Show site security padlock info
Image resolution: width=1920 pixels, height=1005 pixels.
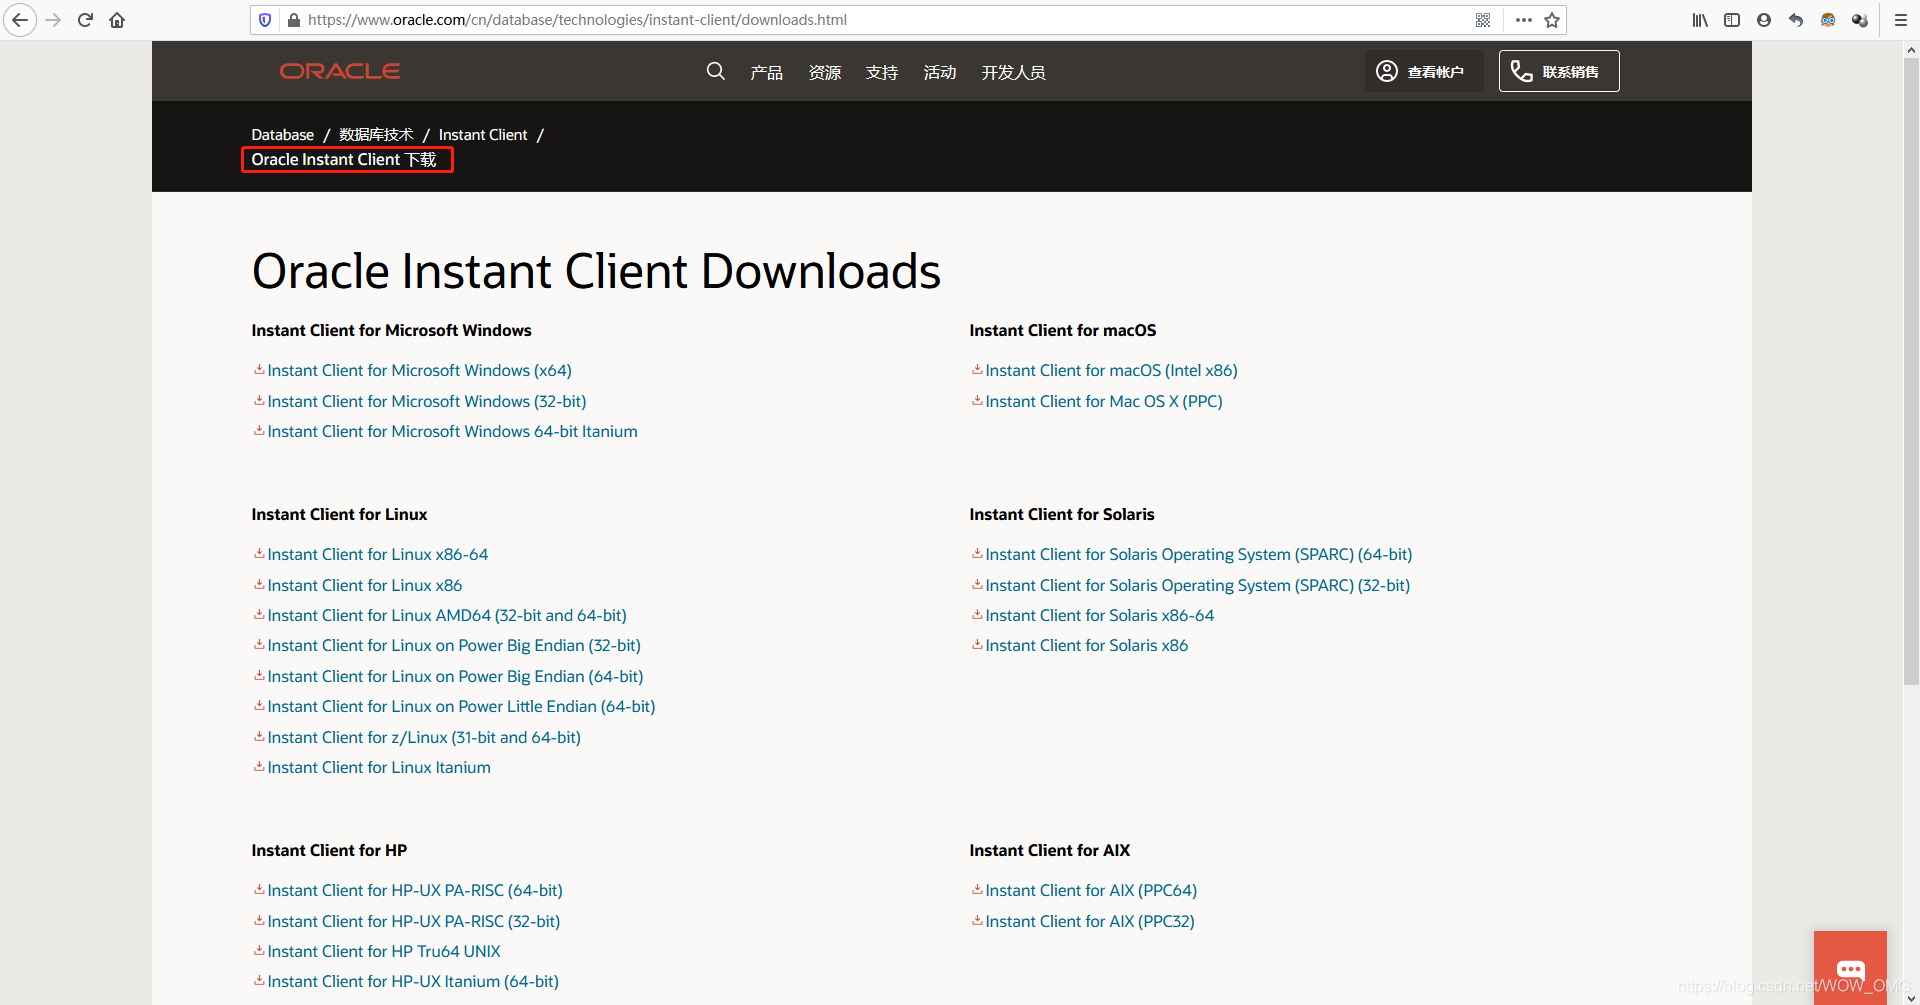294,20
